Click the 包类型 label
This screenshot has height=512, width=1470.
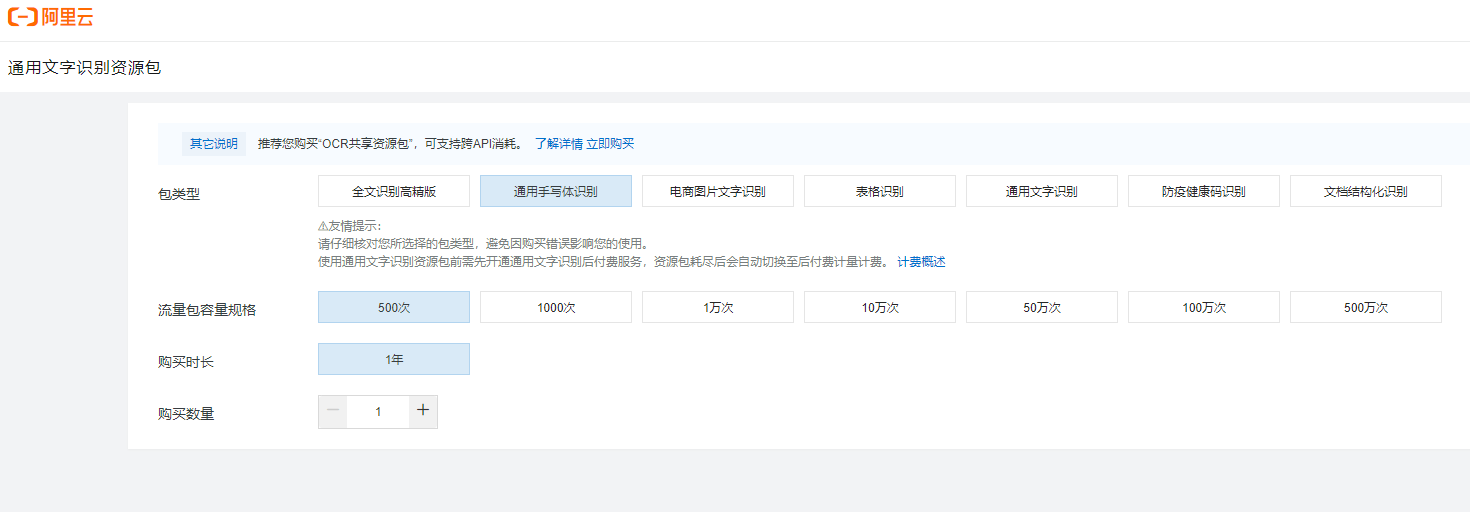(179, 194)
